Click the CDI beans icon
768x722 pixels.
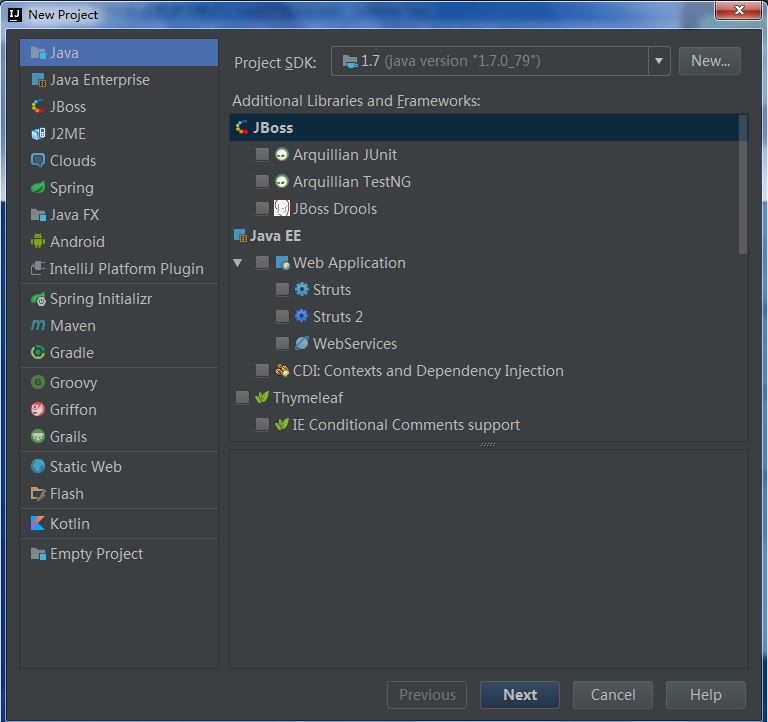point(281,370)
